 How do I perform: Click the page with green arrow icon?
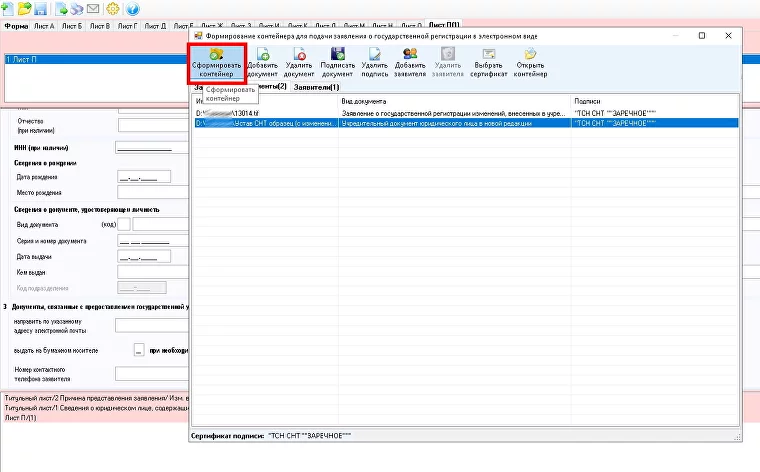(x=61, y=9)
